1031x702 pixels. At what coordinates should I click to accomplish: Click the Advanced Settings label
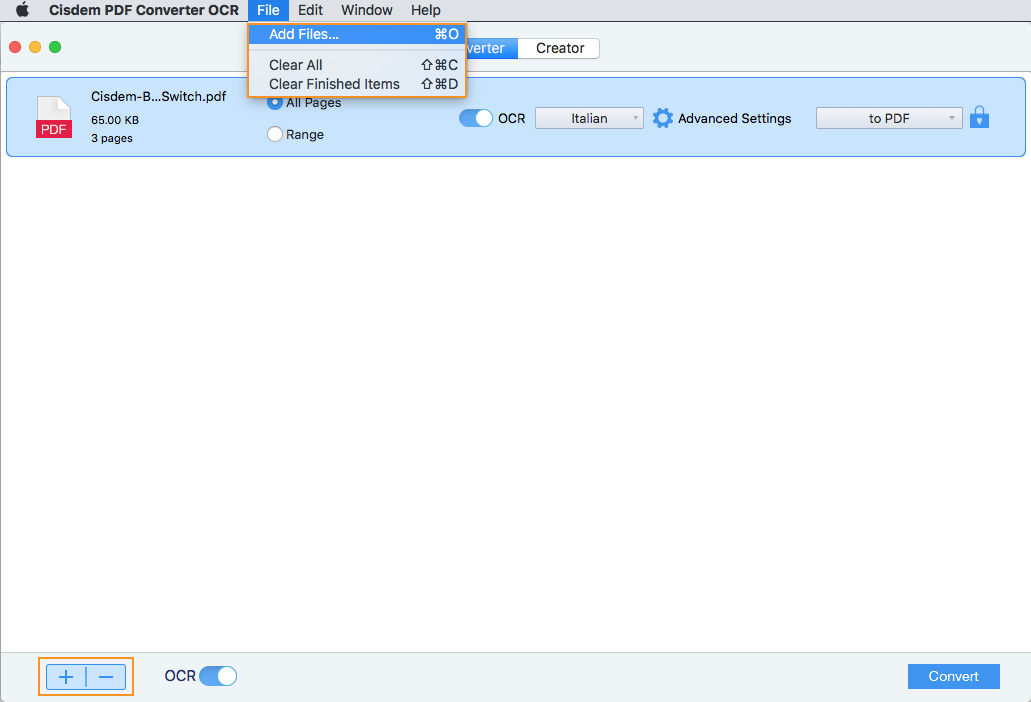click(x=734, y=118)
